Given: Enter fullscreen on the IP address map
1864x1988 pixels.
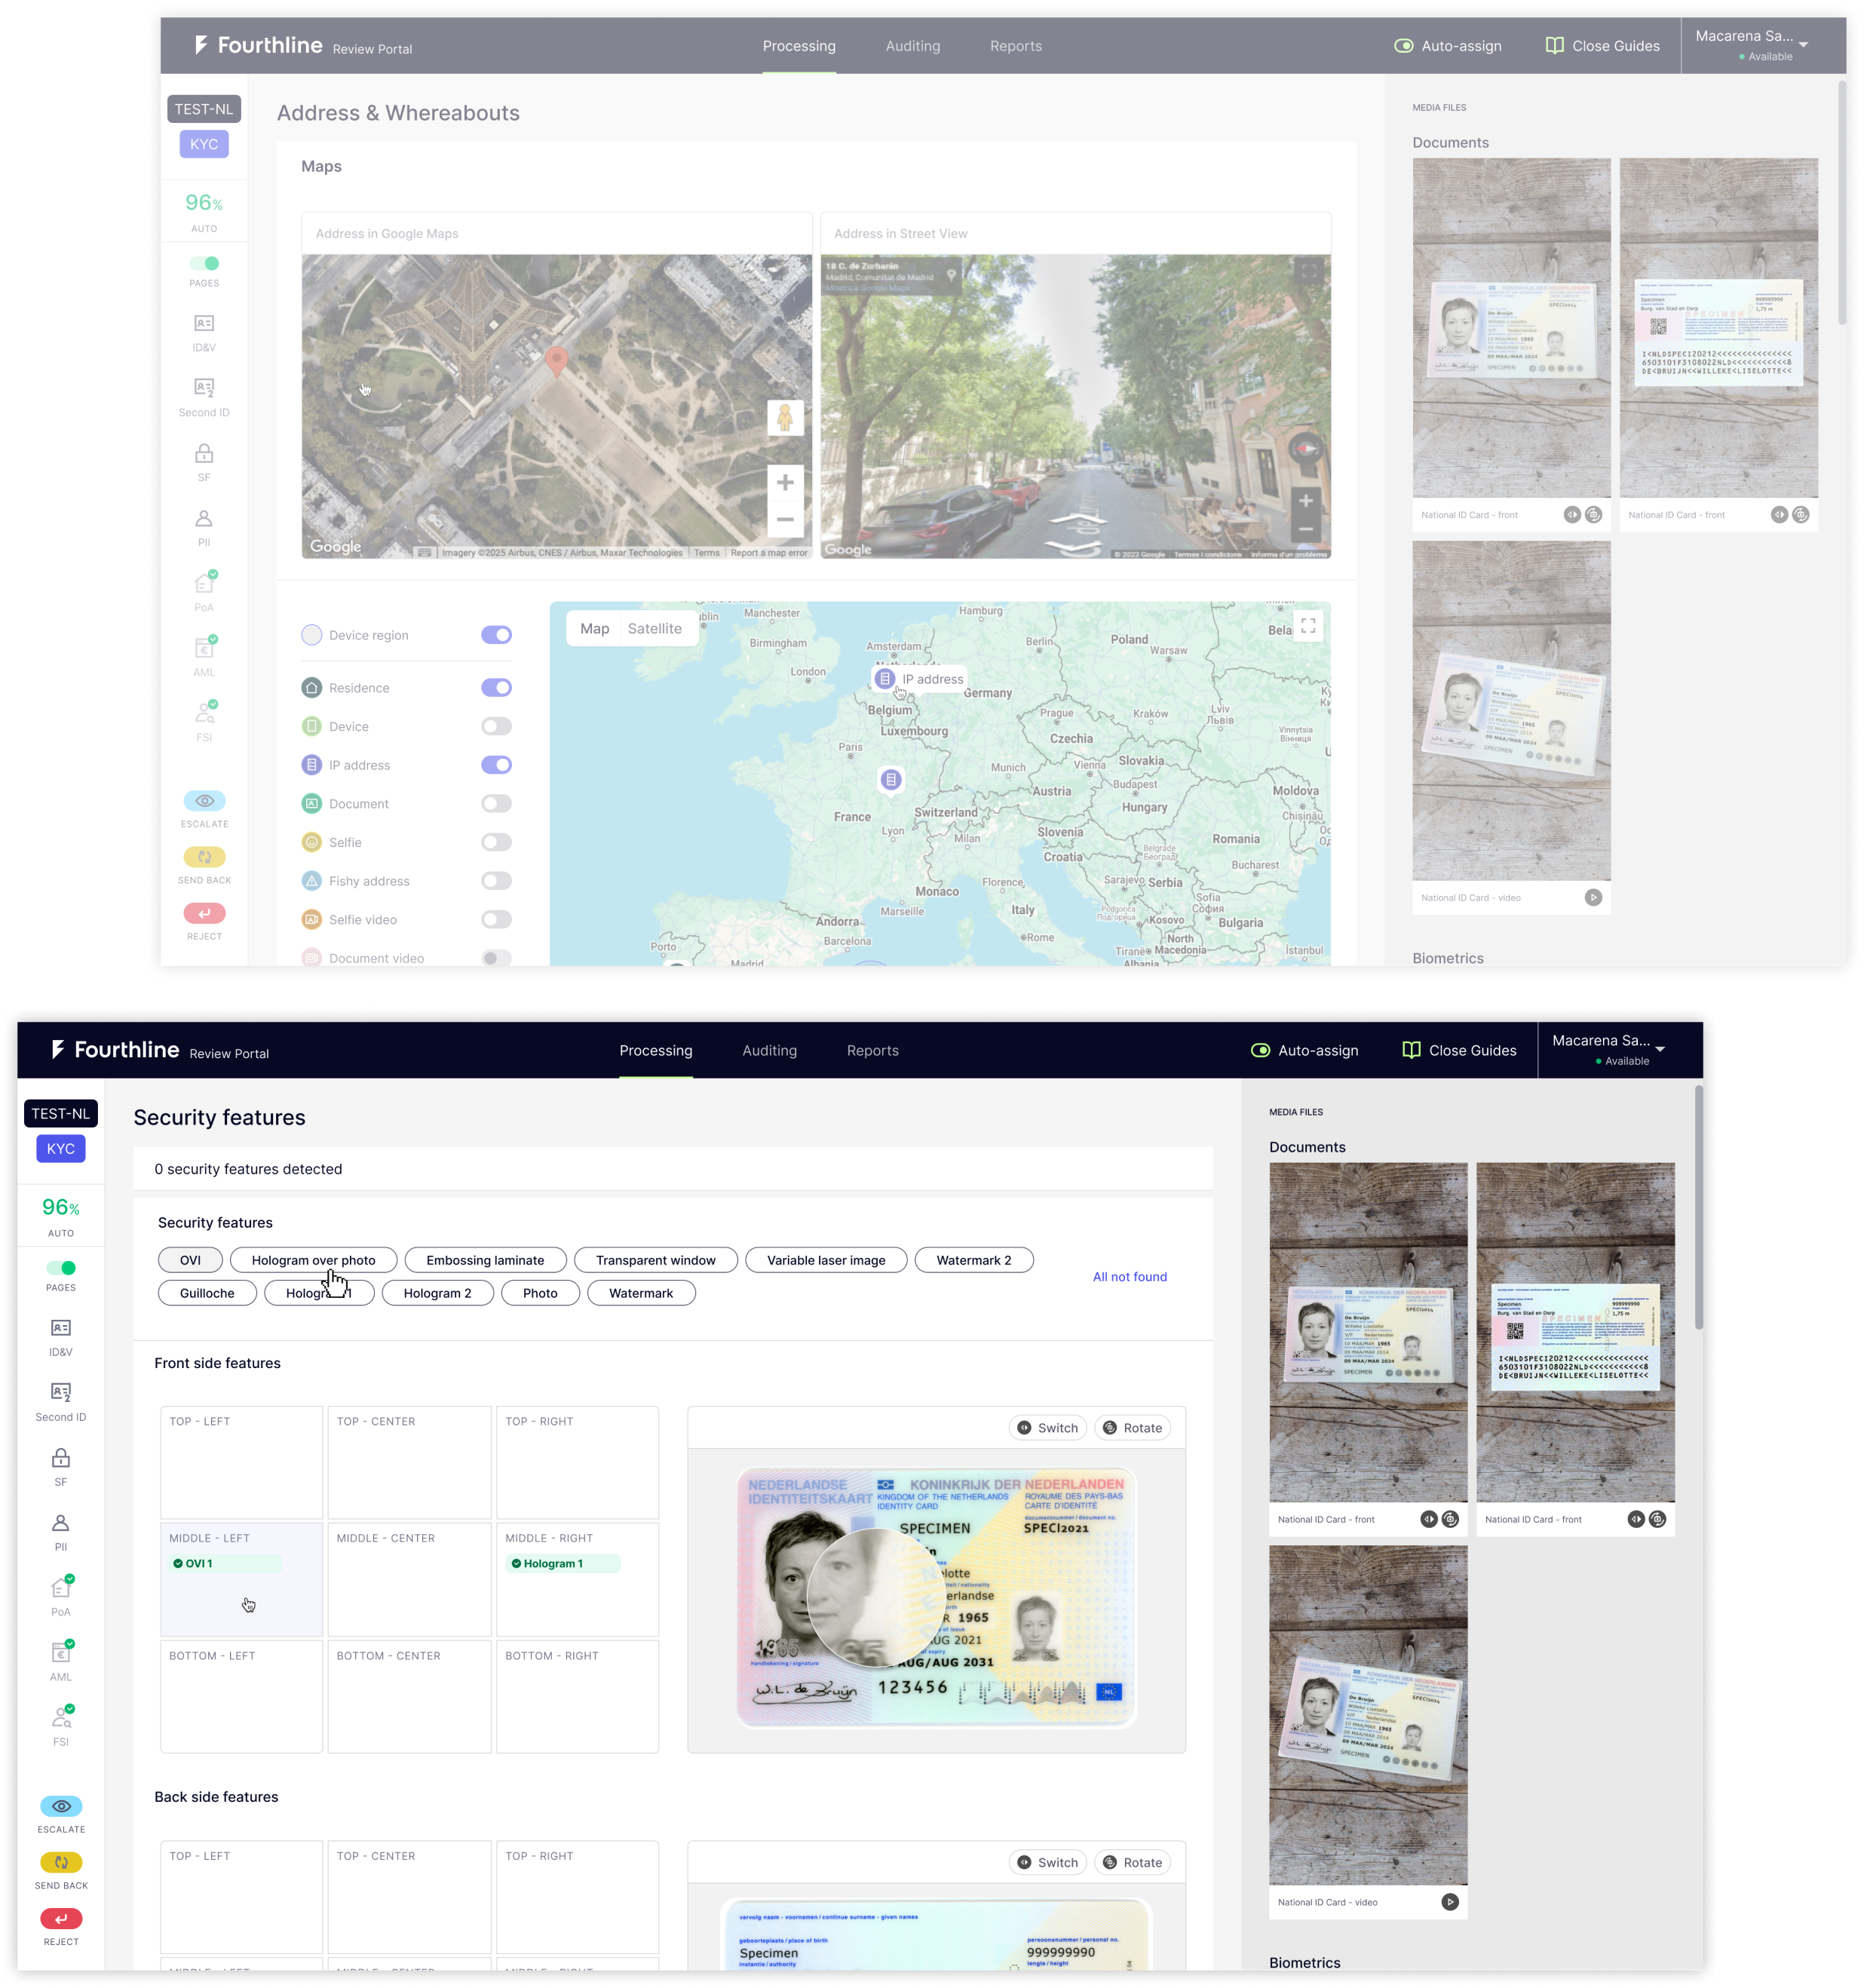Looking at the screenshot, I should pos(1308,626).
